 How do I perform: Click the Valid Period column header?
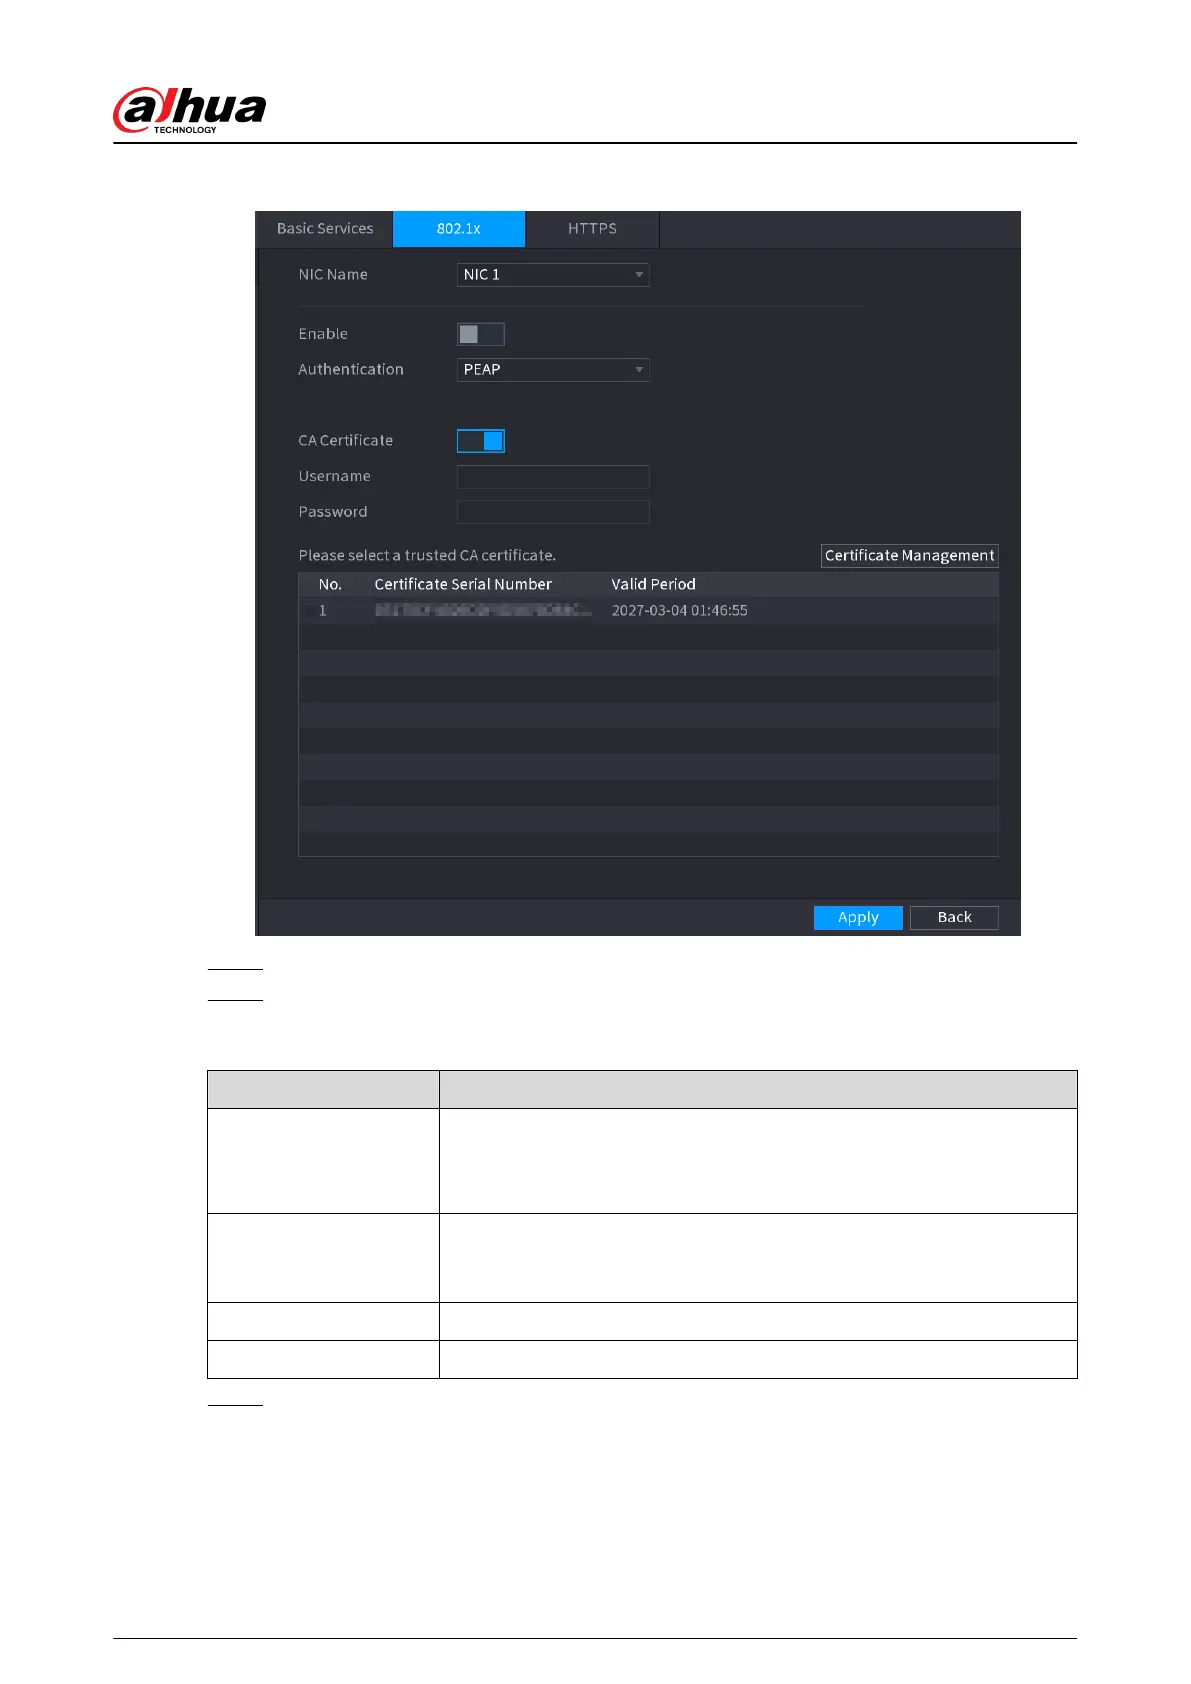654,585
